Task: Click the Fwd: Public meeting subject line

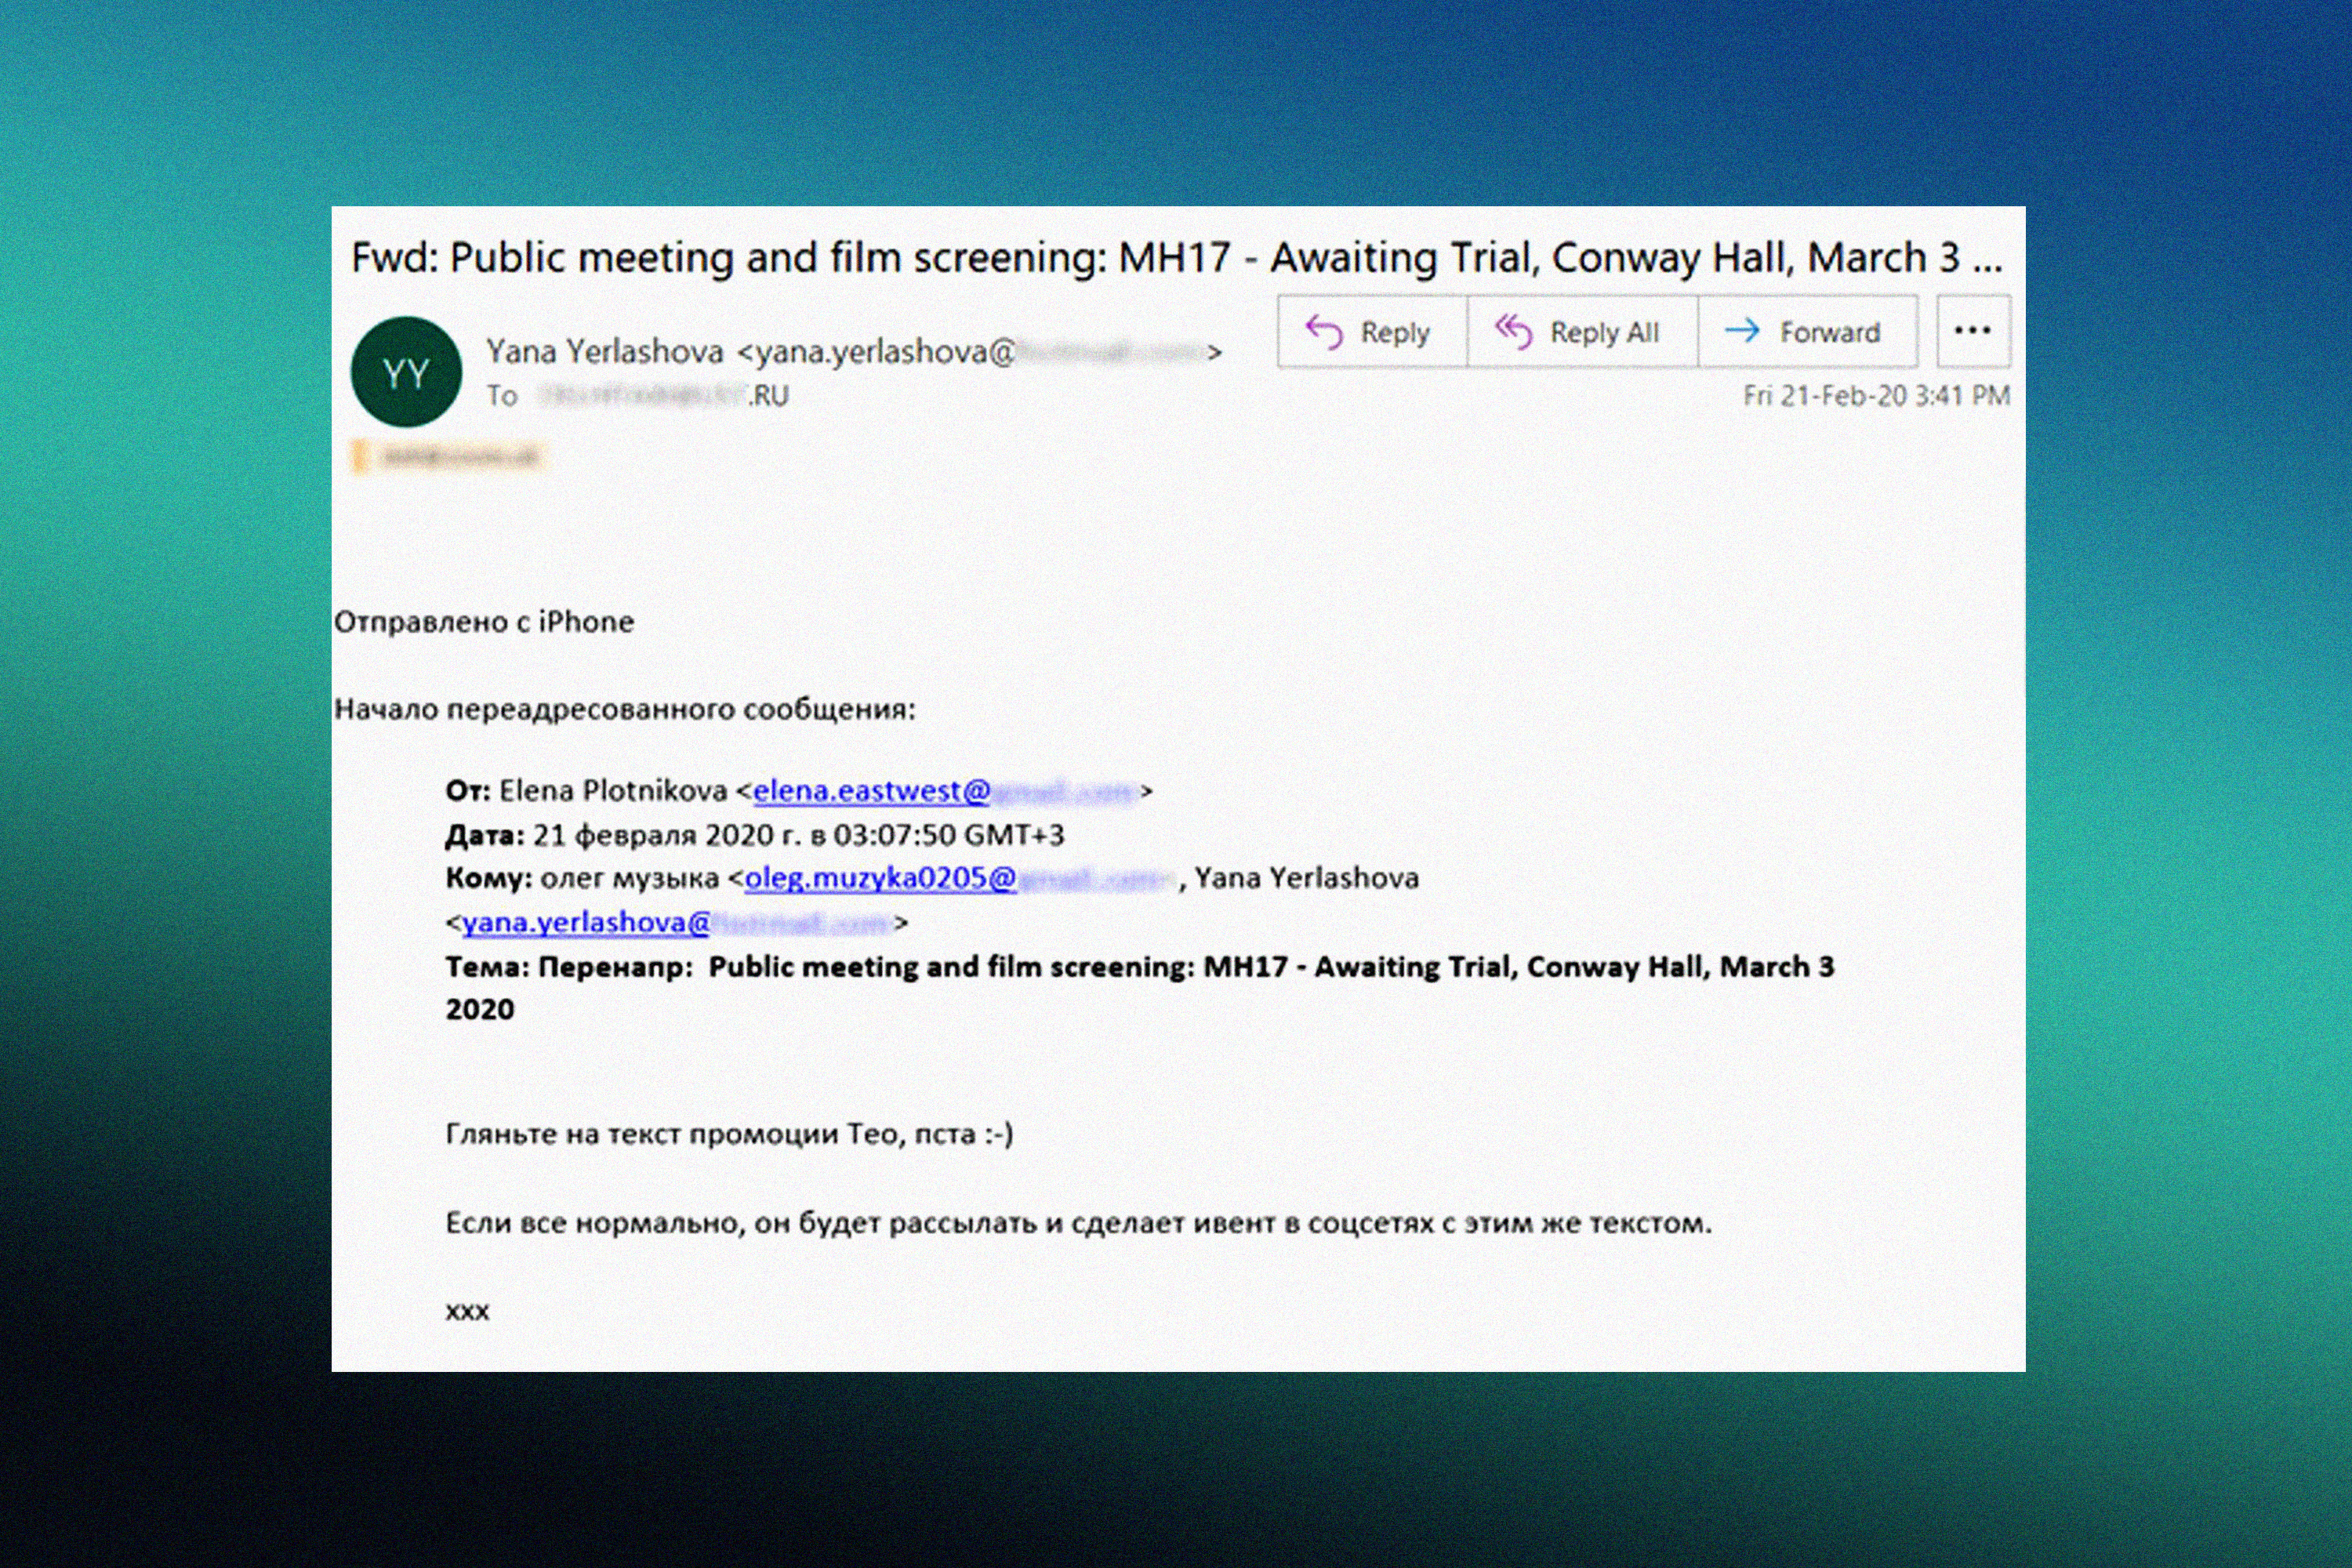Action: pos(1175,258)
